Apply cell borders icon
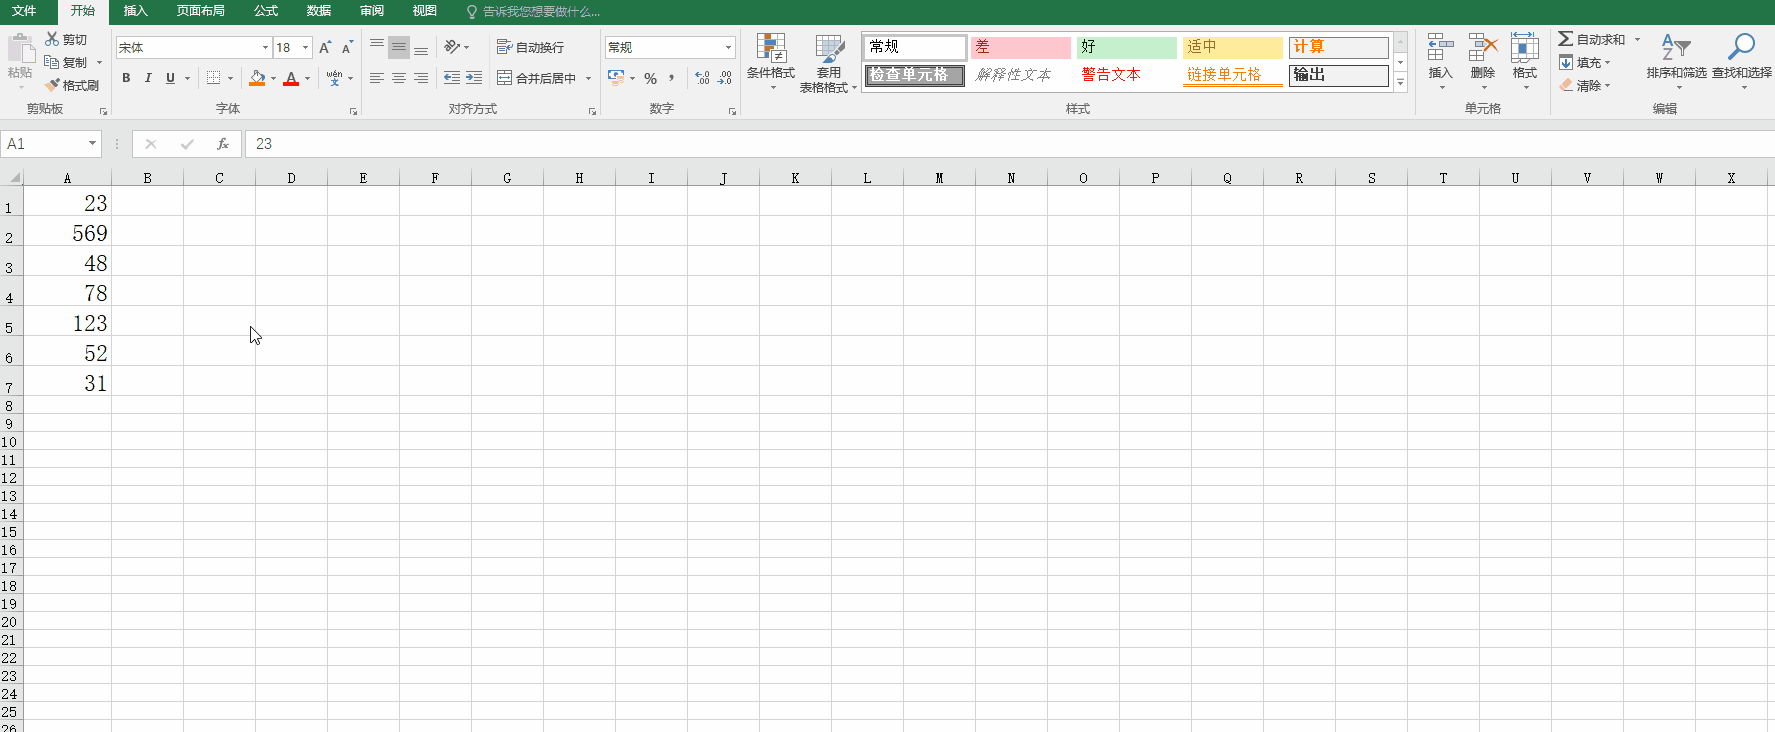 pos(213,78)
